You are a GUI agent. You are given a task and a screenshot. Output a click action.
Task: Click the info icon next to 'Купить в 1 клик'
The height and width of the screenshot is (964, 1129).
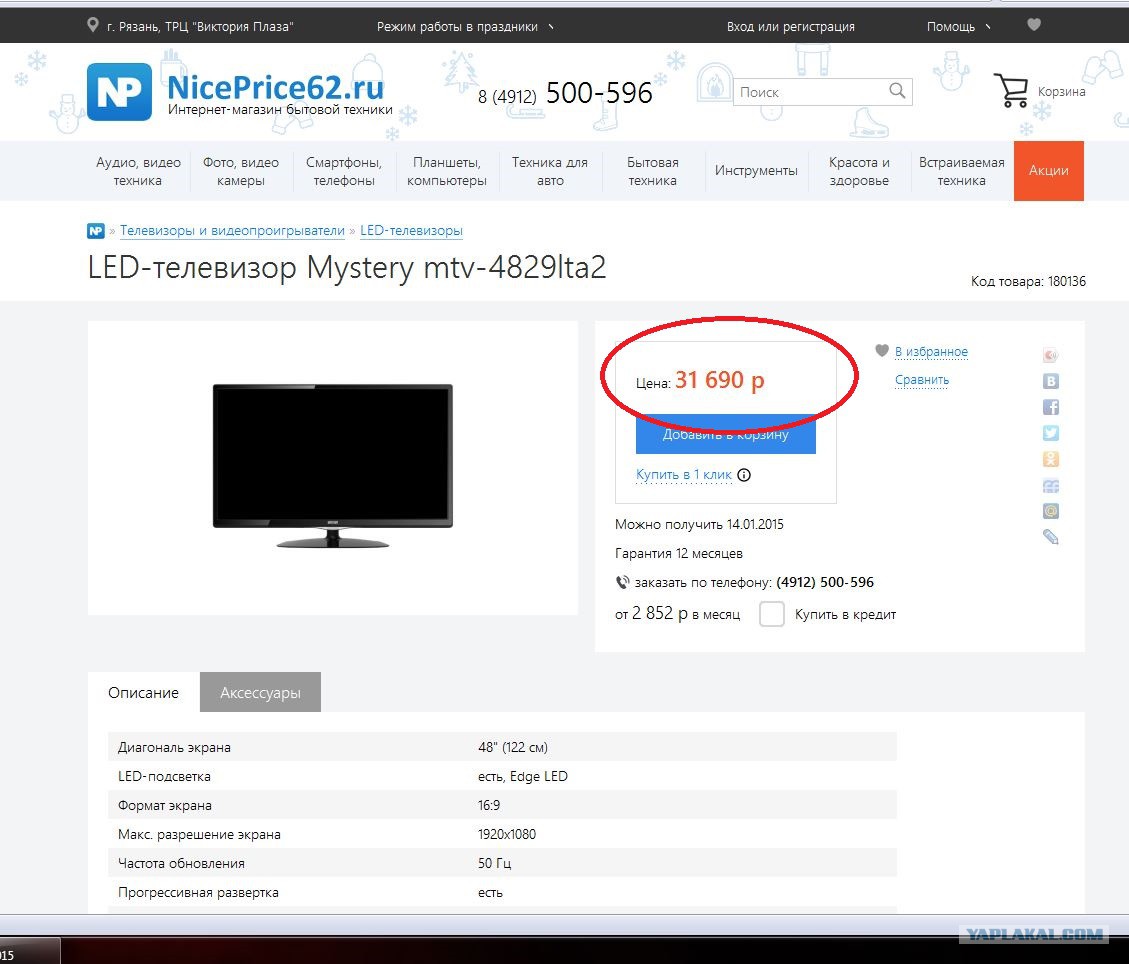[745, 475]
